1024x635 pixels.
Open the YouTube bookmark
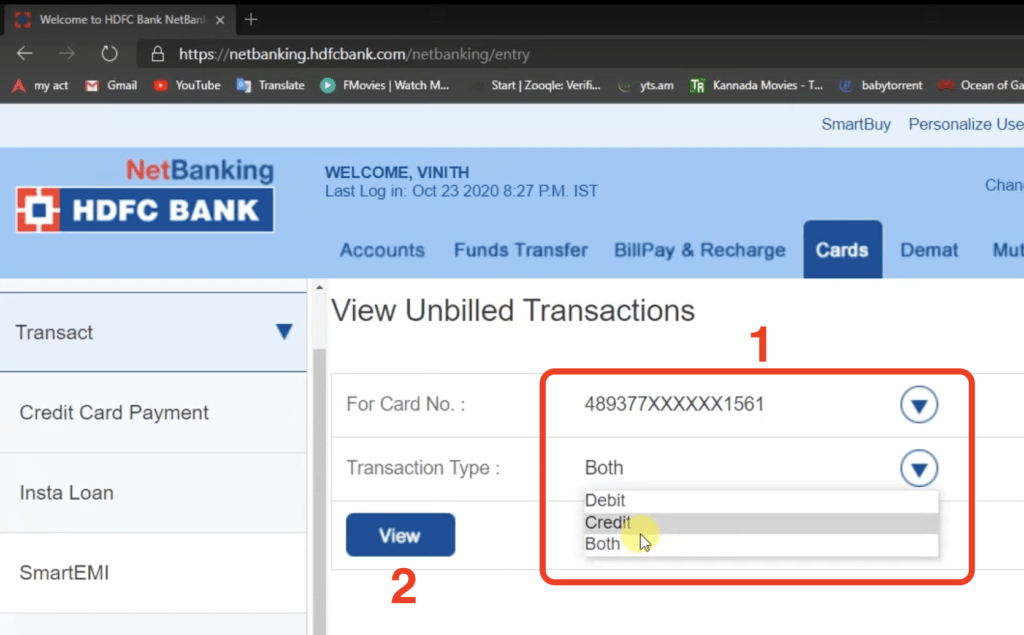tap(187, 85)
